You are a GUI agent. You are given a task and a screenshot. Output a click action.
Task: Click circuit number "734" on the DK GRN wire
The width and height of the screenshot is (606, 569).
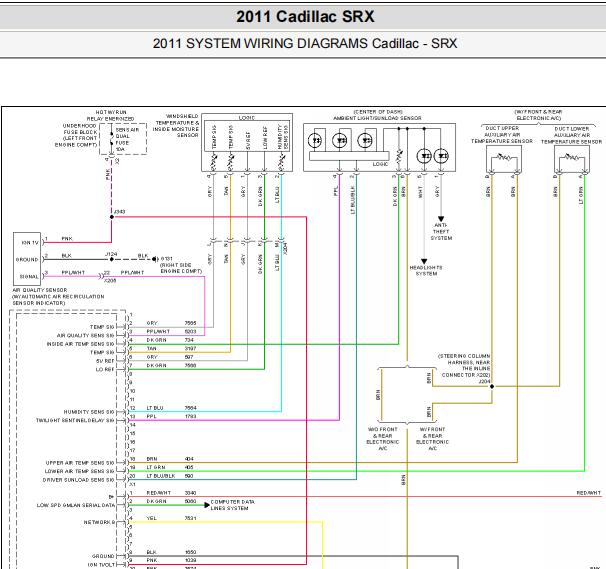pyautogui.click(x=189, y=340)
